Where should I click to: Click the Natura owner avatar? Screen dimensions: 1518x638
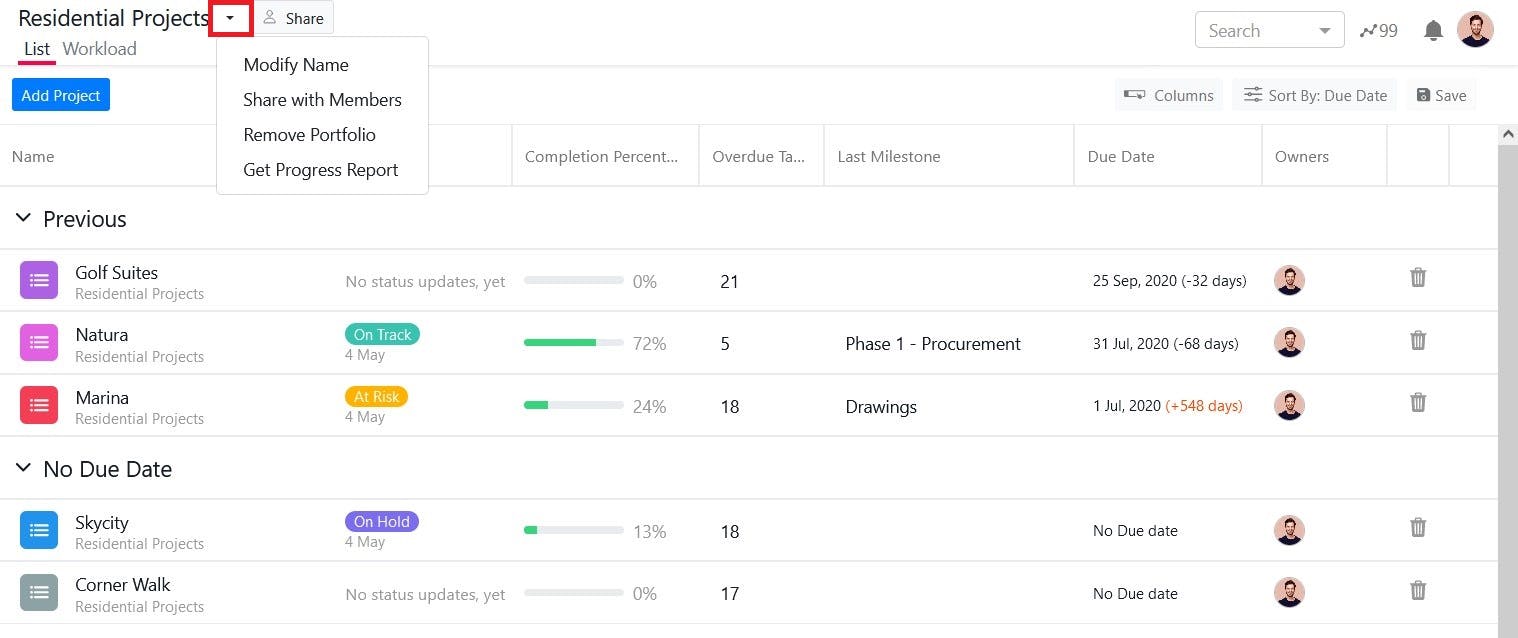tap(1289, 343)
